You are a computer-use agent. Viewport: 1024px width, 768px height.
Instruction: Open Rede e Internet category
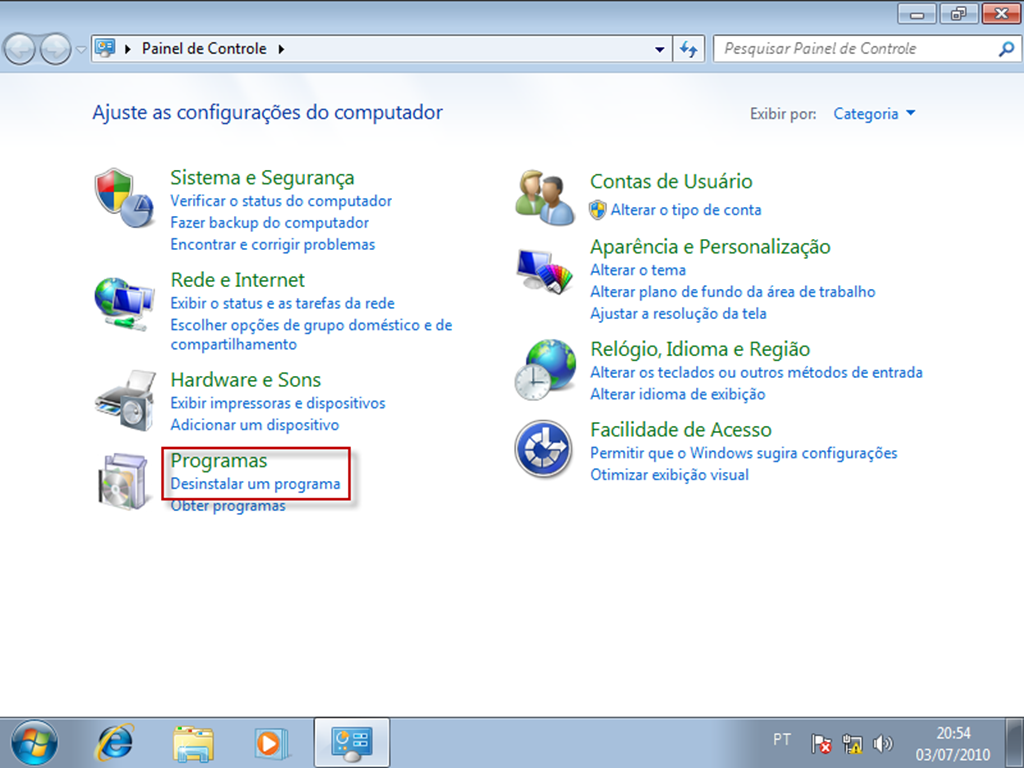238,280
